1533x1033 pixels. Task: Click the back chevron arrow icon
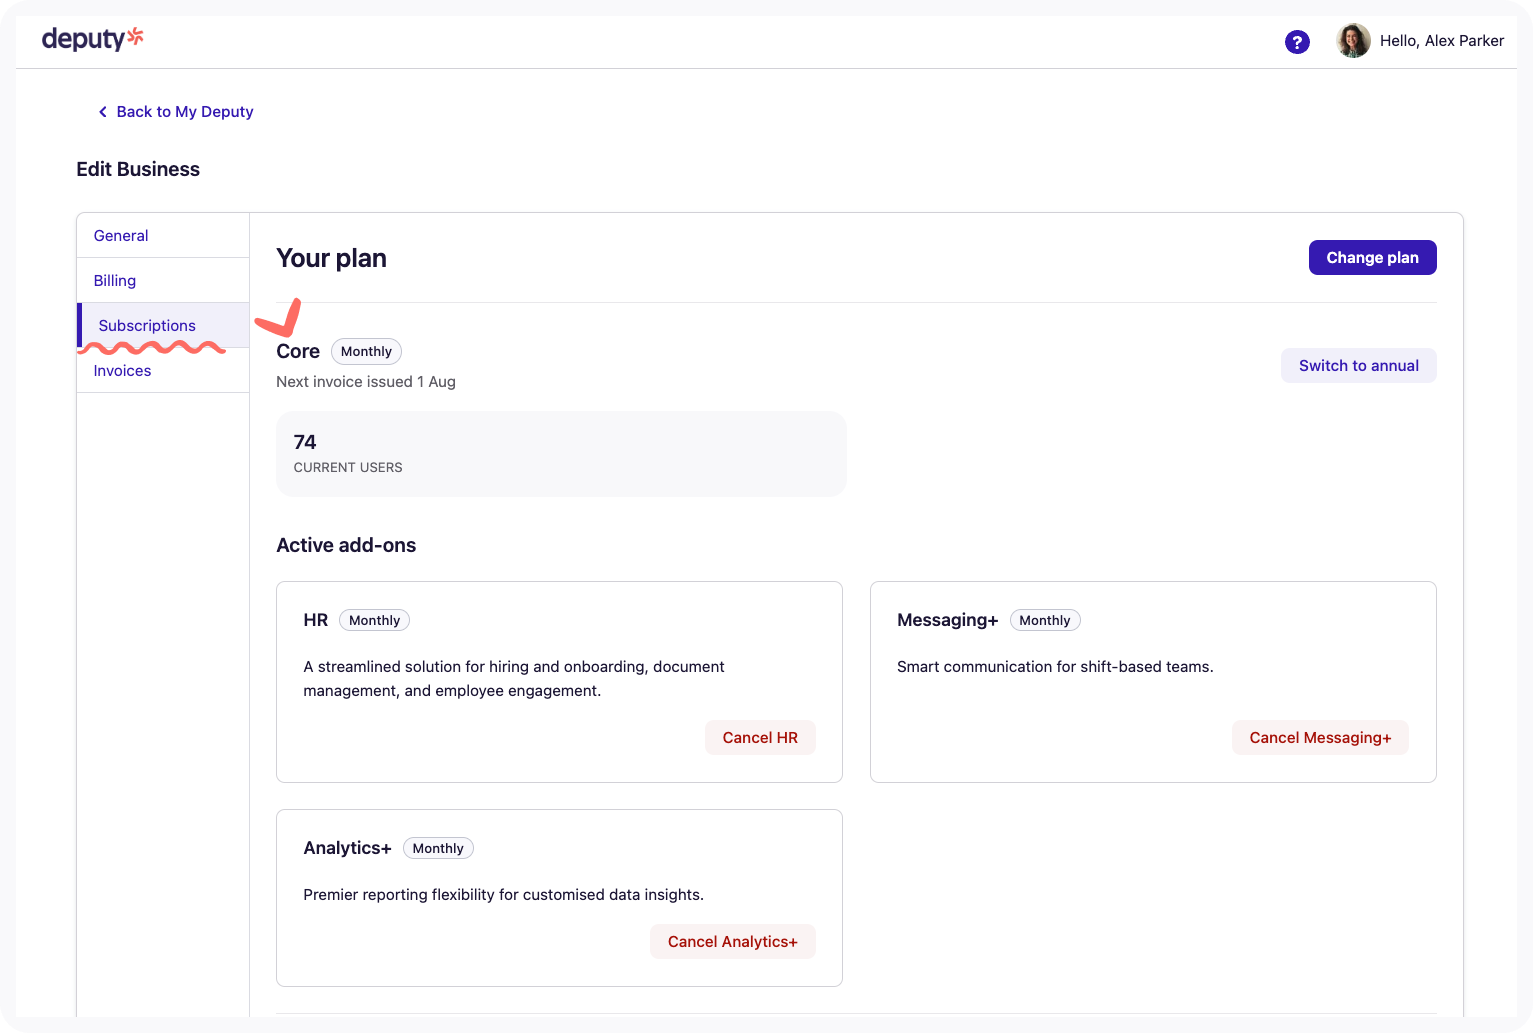click(x=102, y=112)
